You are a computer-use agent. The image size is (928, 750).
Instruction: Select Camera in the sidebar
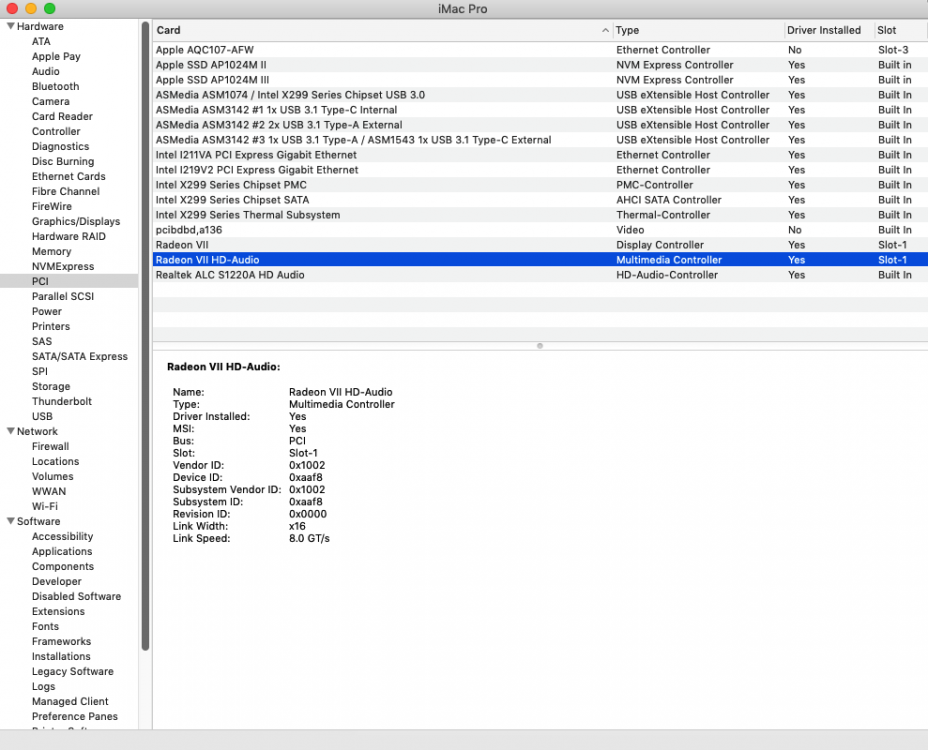point(50,101)
